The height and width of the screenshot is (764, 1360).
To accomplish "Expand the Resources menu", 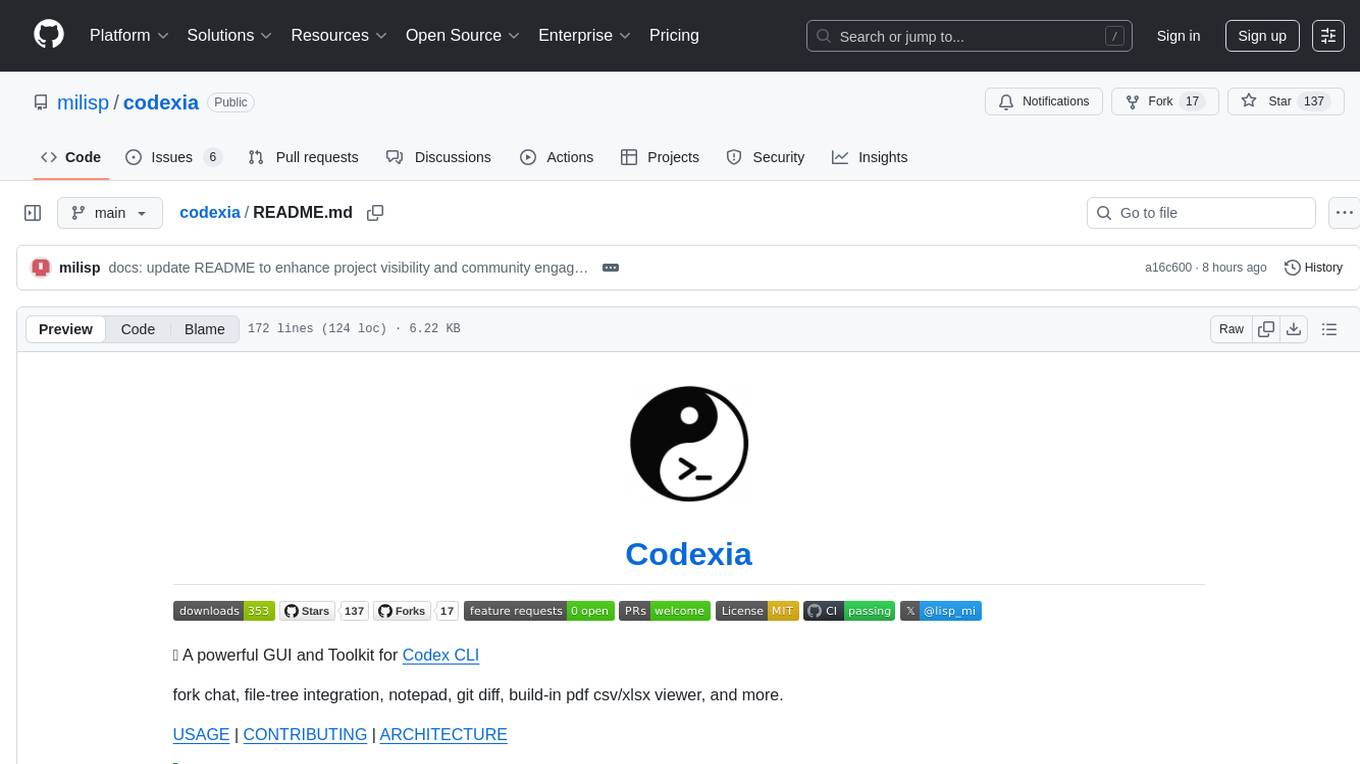I will pyautogui.click(x=338, y=35).
